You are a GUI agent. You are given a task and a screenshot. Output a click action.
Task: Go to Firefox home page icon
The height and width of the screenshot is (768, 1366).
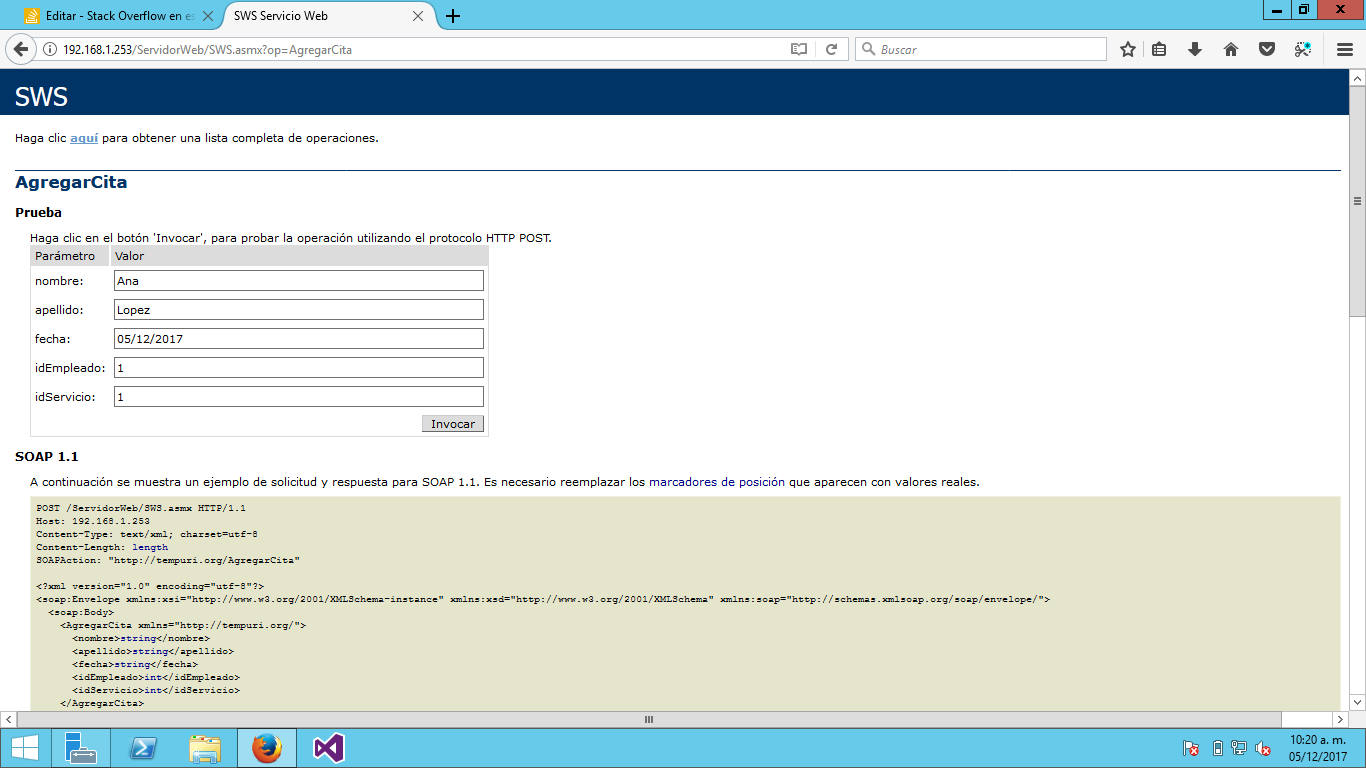tap(1231, 49)
